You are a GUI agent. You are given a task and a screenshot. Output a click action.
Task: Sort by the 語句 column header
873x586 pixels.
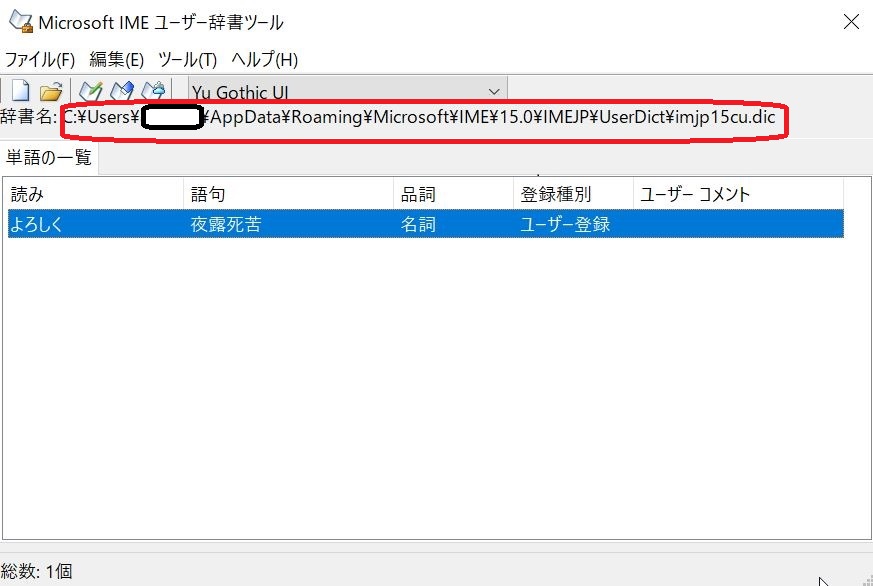click(x=288, y=194)
